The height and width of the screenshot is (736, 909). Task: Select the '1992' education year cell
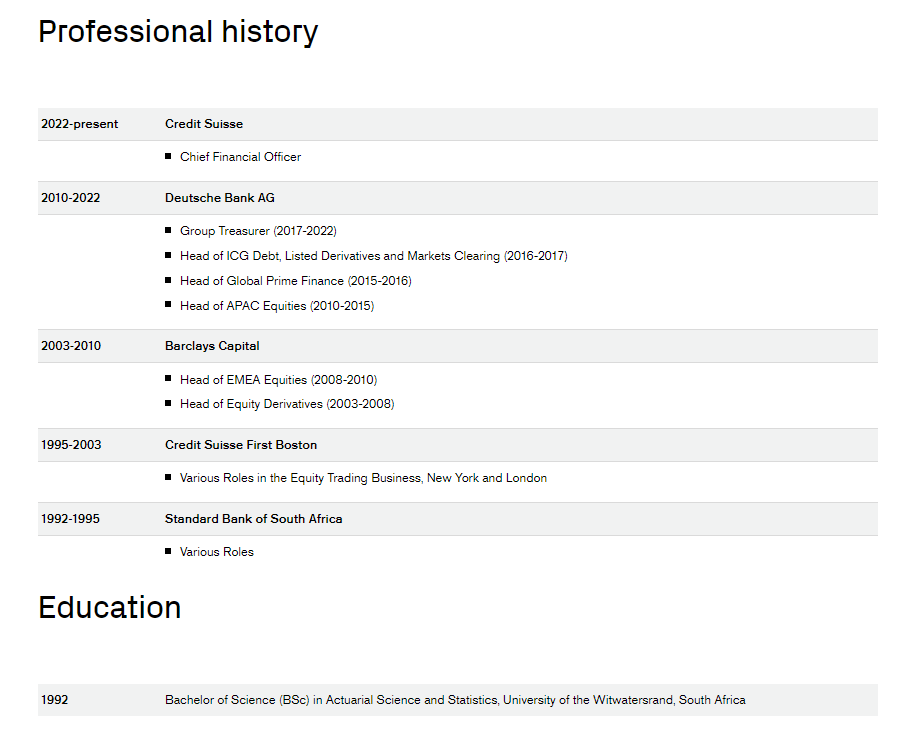click(x=54, y=700)
